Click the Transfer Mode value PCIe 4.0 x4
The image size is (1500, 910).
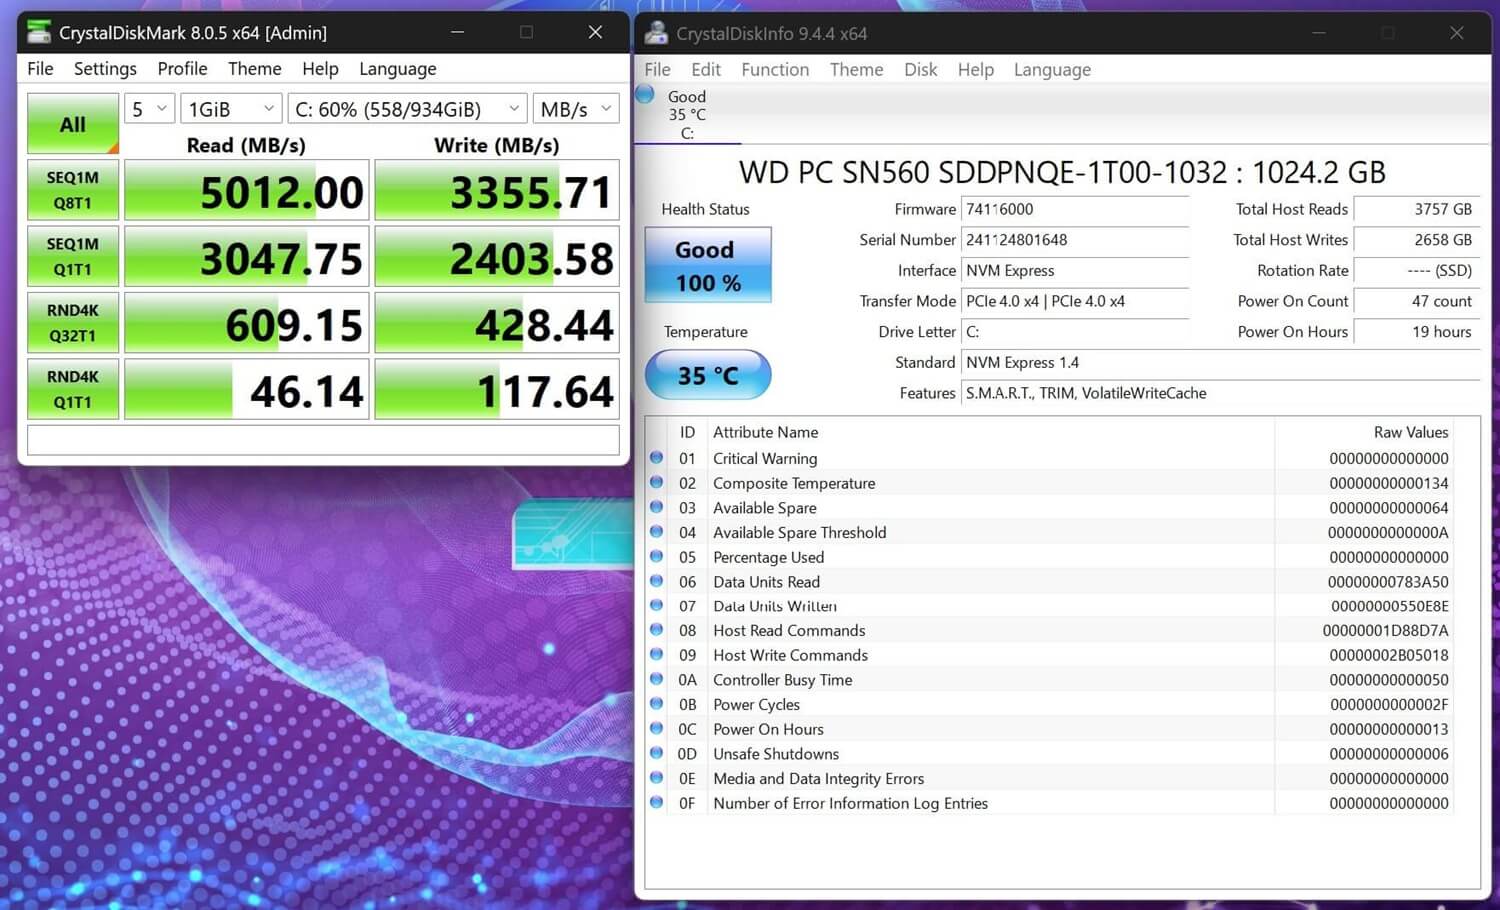tap(1075, 301)
